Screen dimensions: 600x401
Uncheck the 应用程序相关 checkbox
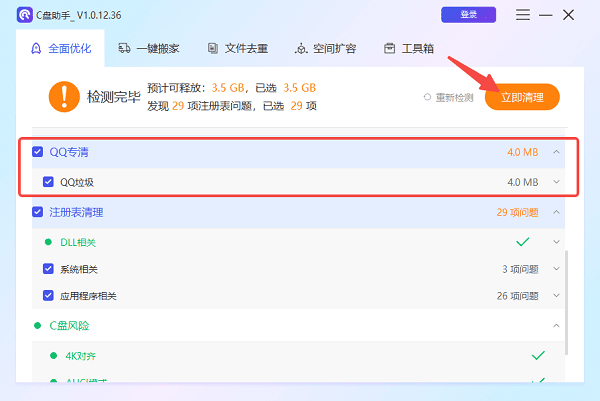pyautogui.click(x=48, y=296)
